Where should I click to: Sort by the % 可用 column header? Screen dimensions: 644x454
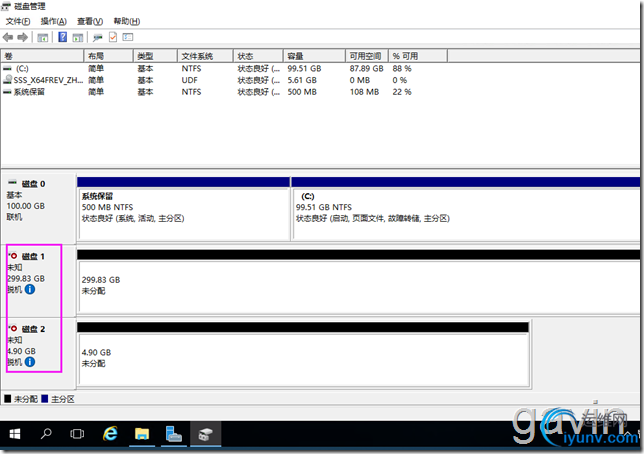tap(418, 56)
